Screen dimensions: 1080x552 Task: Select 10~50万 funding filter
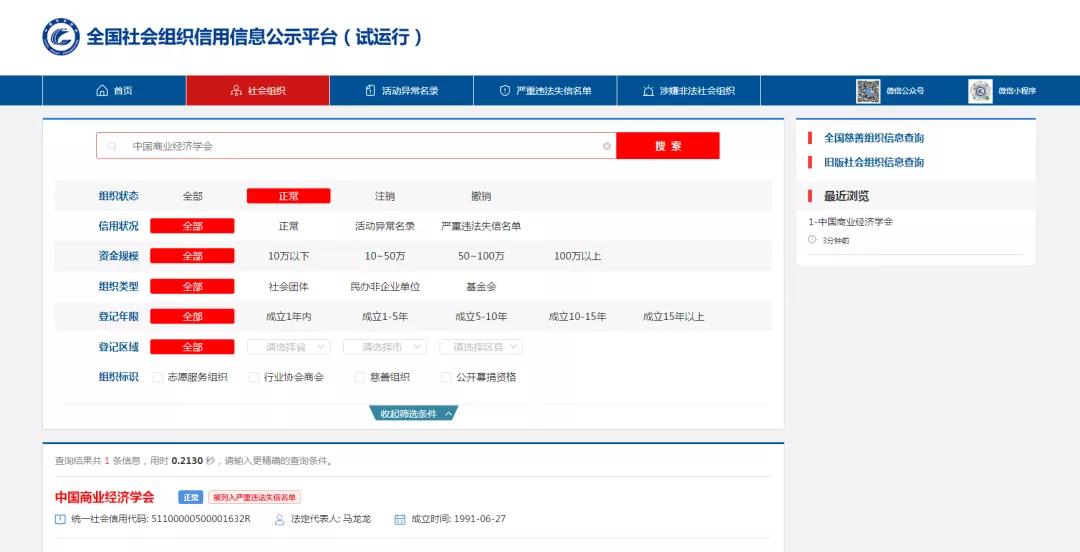tap(385, 256)
